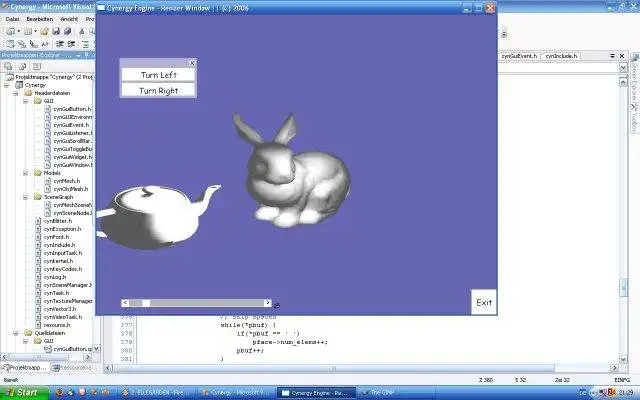Switch to the Projektmappen-Explorer bottom tab
Screen dimensions: 640x400
tap(24, 367)
